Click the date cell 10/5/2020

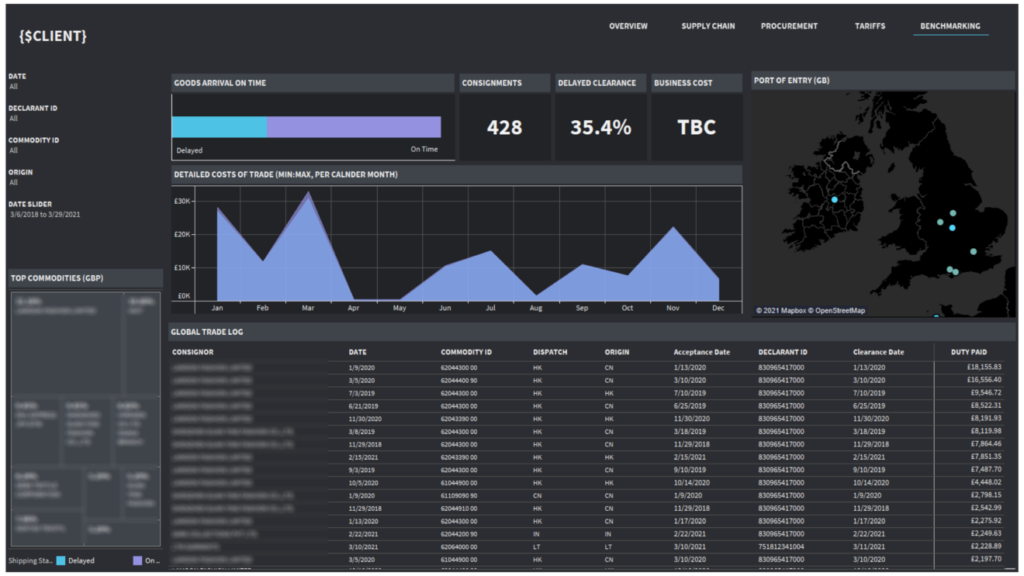point(363,483)
